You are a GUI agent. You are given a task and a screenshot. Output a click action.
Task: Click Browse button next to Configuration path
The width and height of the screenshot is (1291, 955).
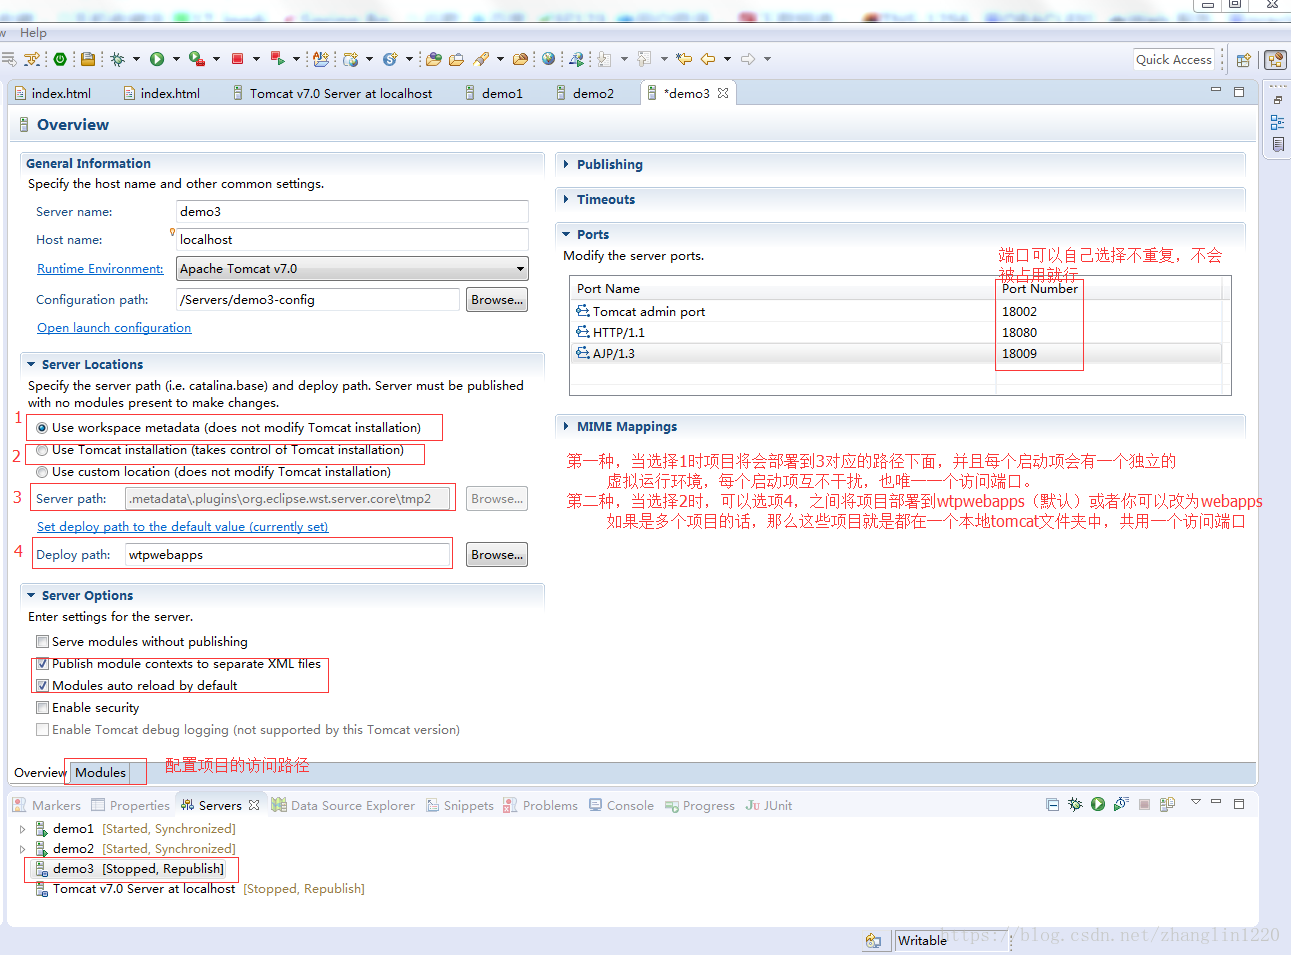click(497, 299)
